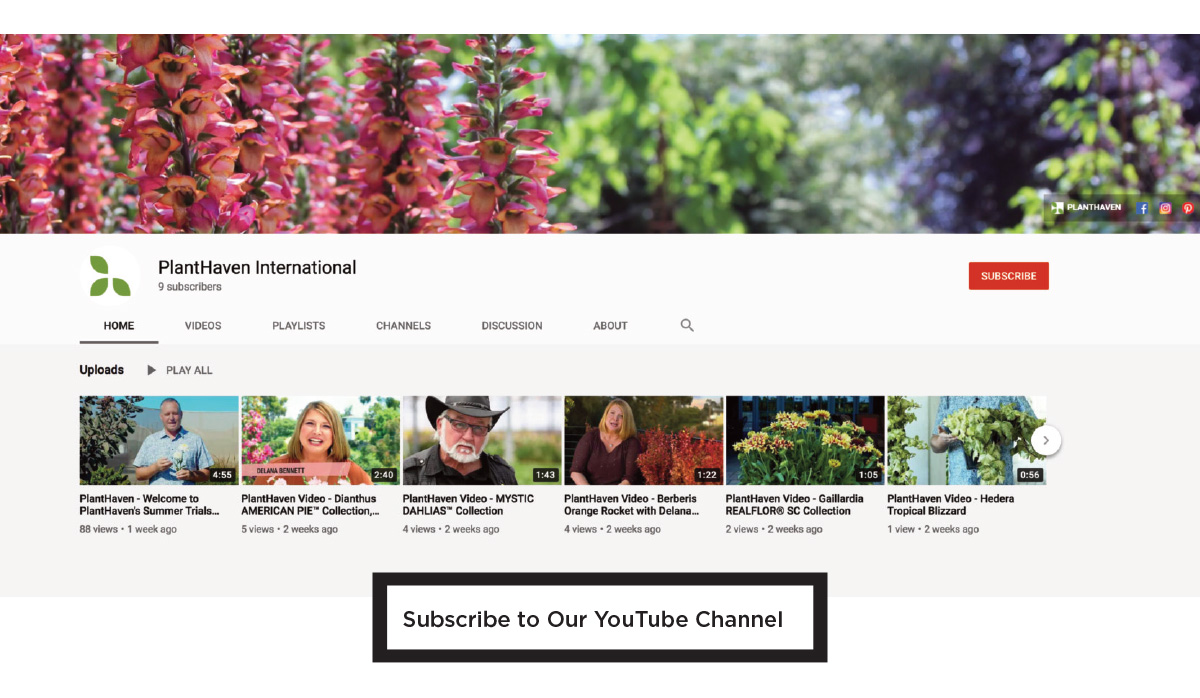Click the Uploads section heading
Image resolution: width=1200 pixels, height=698 pixels.
pyautogui.click(x=102, y=370)
